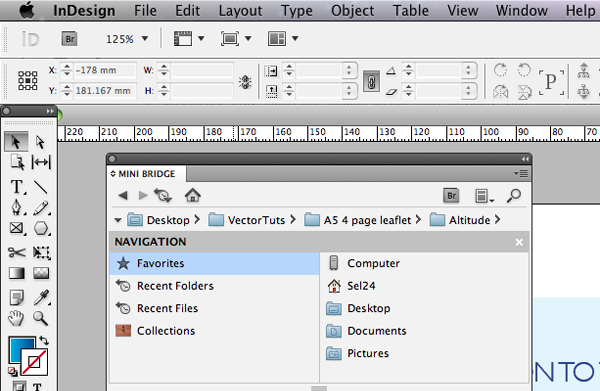Image resolution: width=600 pixels, height=391 pixels.
Task: Select the Line tool
Action: [x=41, y=187]
